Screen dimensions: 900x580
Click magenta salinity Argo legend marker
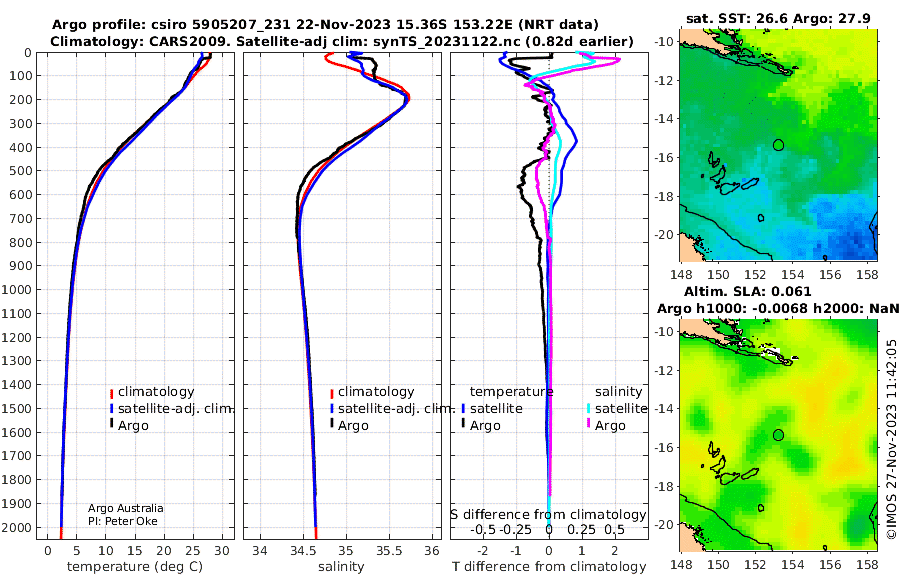588,424
